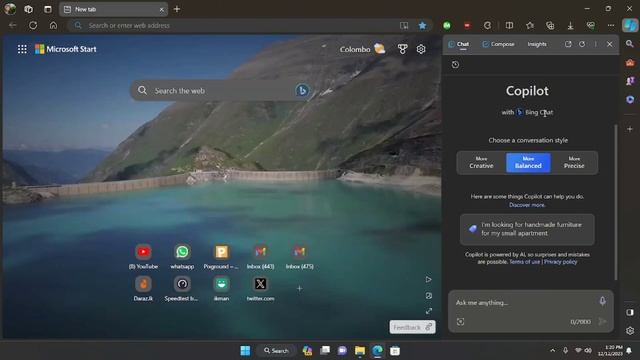Open the tab actions menu

(x=48, y=9)
